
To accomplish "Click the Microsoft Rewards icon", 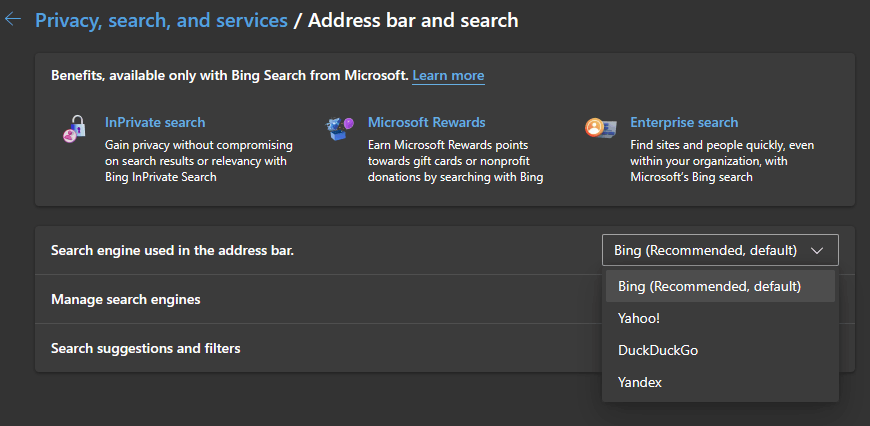I will pos(340,129).
